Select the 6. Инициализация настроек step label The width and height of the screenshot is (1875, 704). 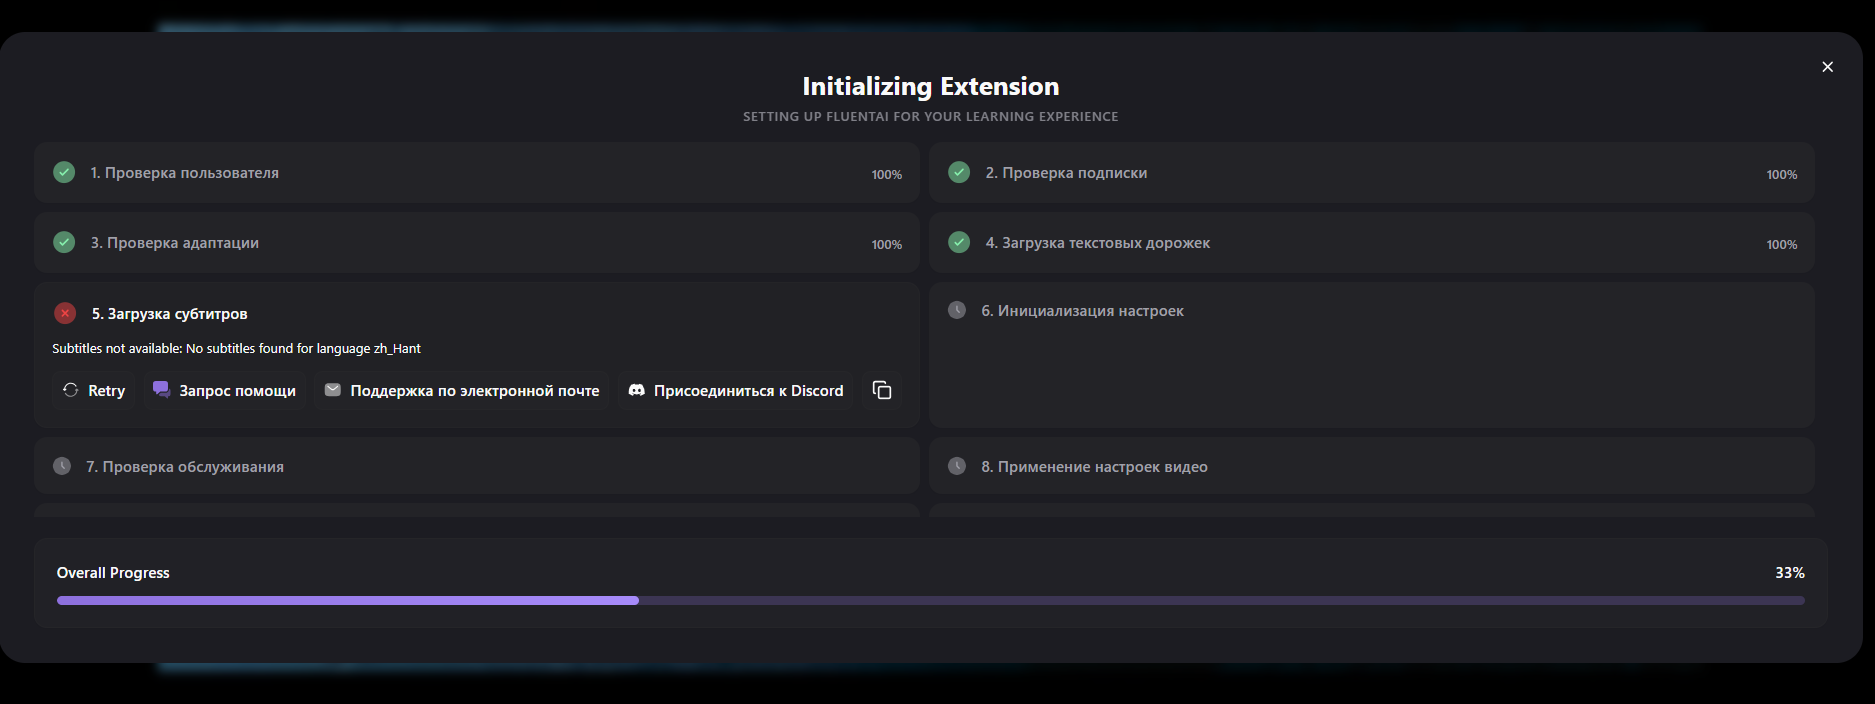pyautogui.click(x=1083, y=311)
